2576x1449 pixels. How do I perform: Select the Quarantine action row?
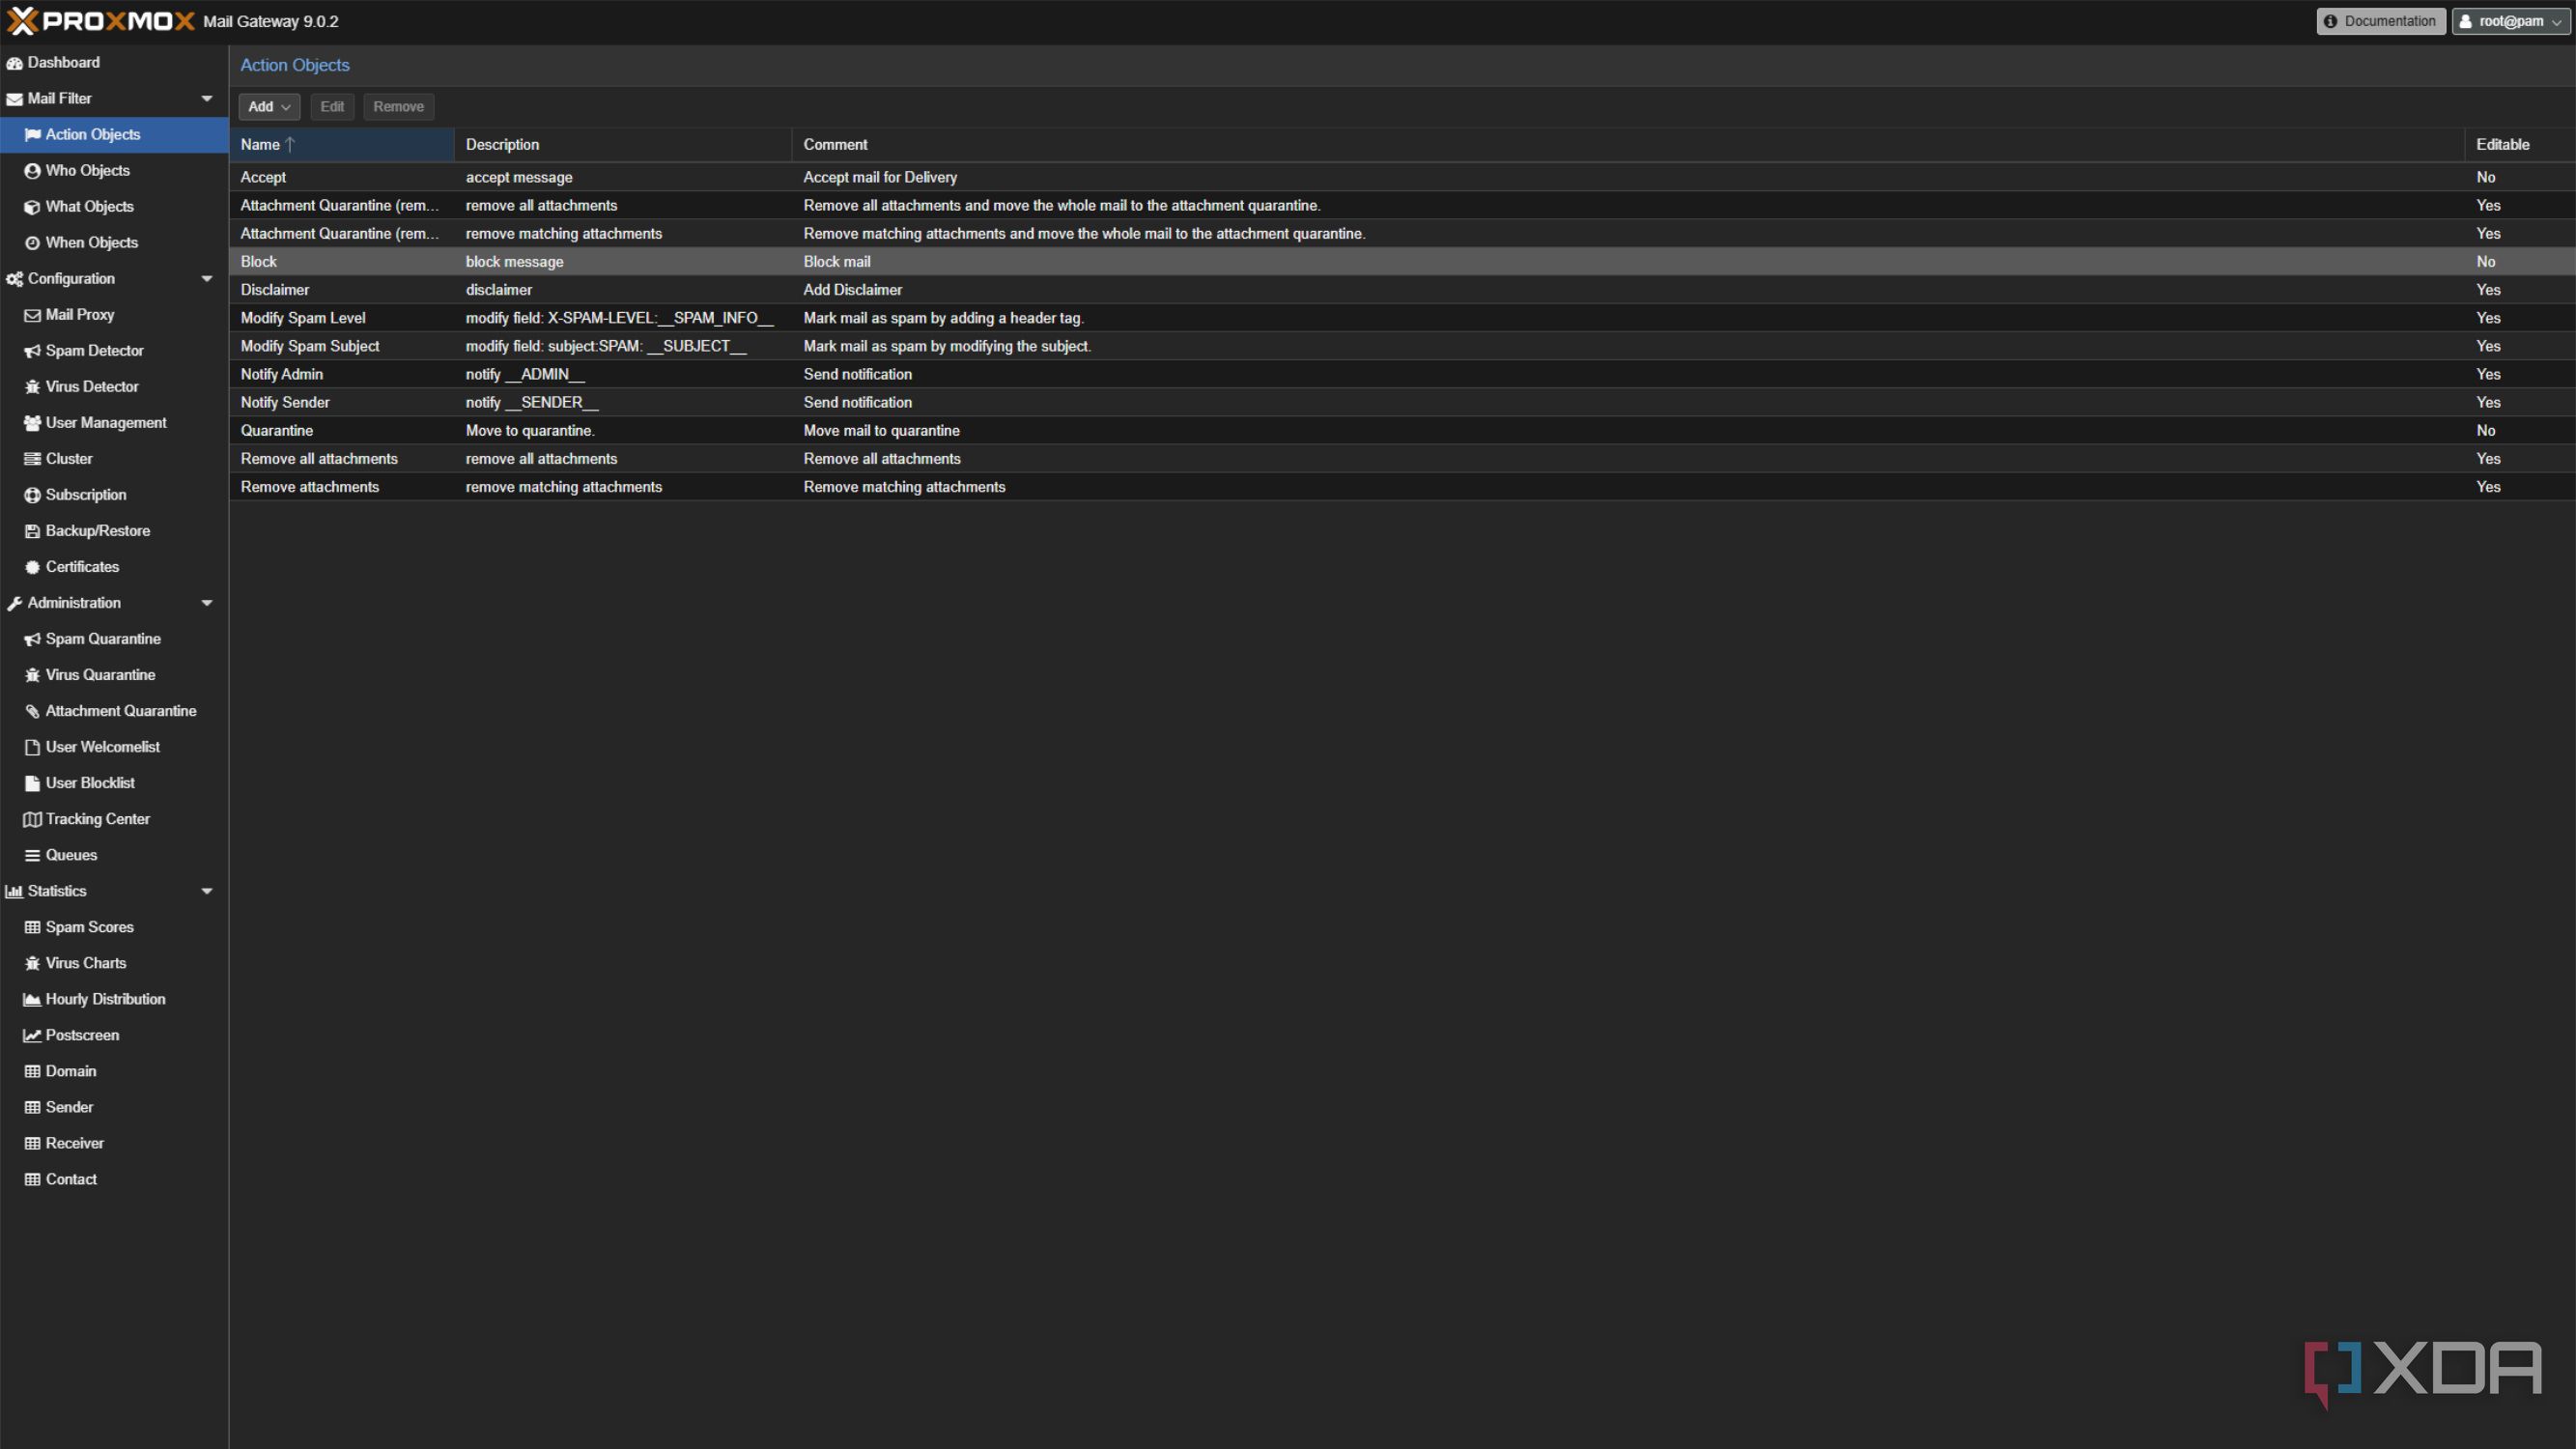point(1402,430)
